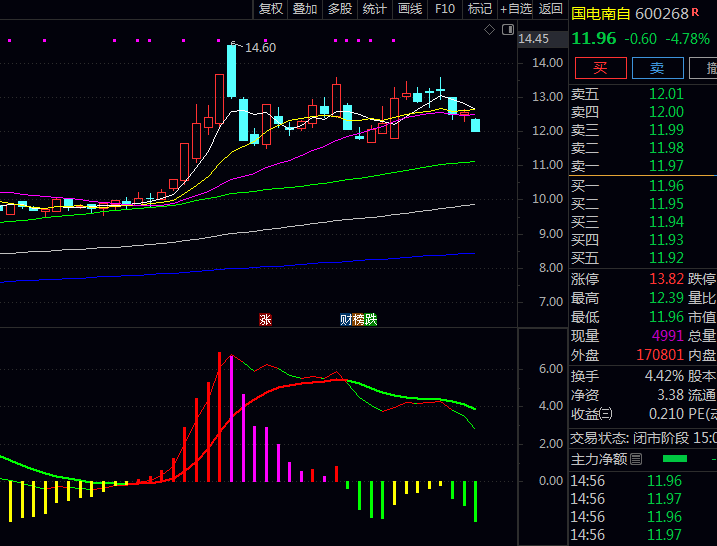Select the 买二 price 11.95
The width and height of the screenshot is (717, 546).
[666, 204]
